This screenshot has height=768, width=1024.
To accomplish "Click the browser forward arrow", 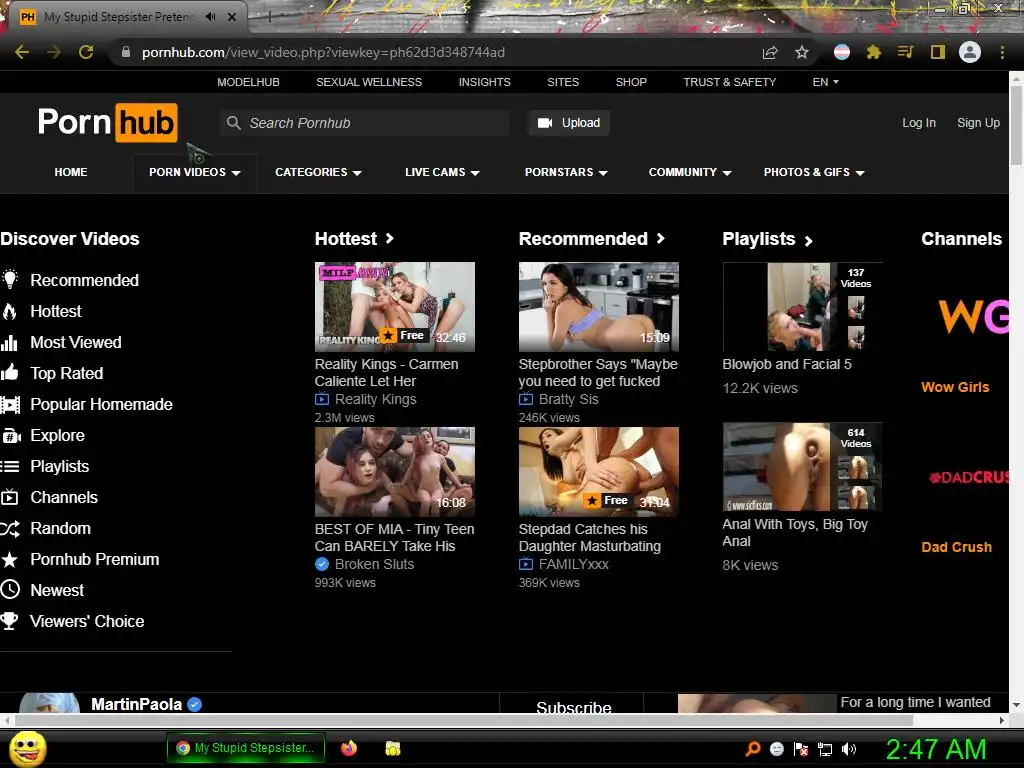I will coord(54,52).
